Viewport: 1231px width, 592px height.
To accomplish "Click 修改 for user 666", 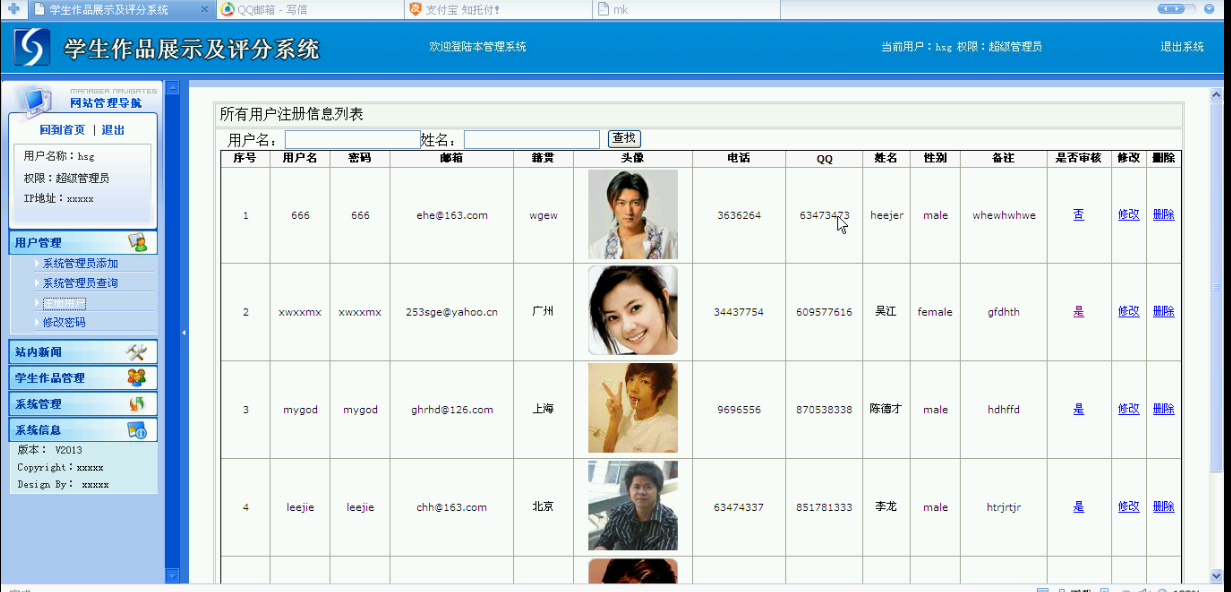I will click(x=1129, y=215).
